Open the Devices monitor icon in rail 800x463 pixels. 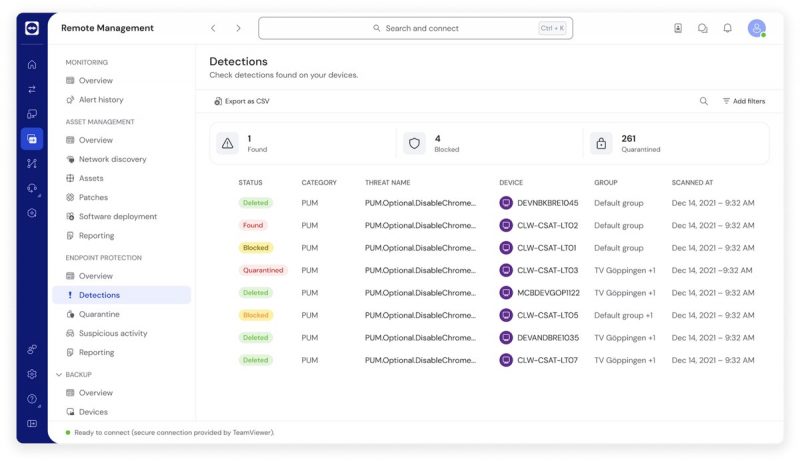(x=32, y=114)
